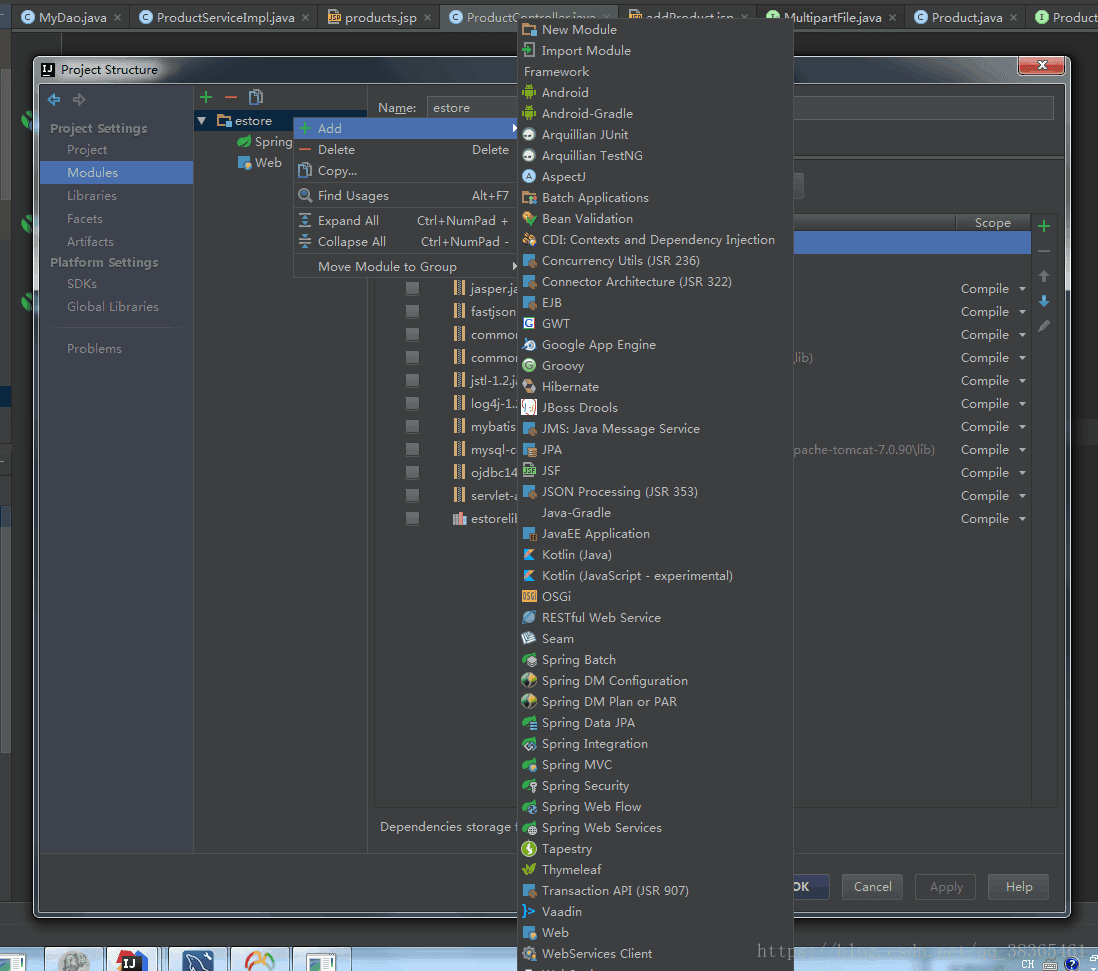
Task: Click IntelliJ IDEA icon in Windows taskbar
Action: (132, 960)
